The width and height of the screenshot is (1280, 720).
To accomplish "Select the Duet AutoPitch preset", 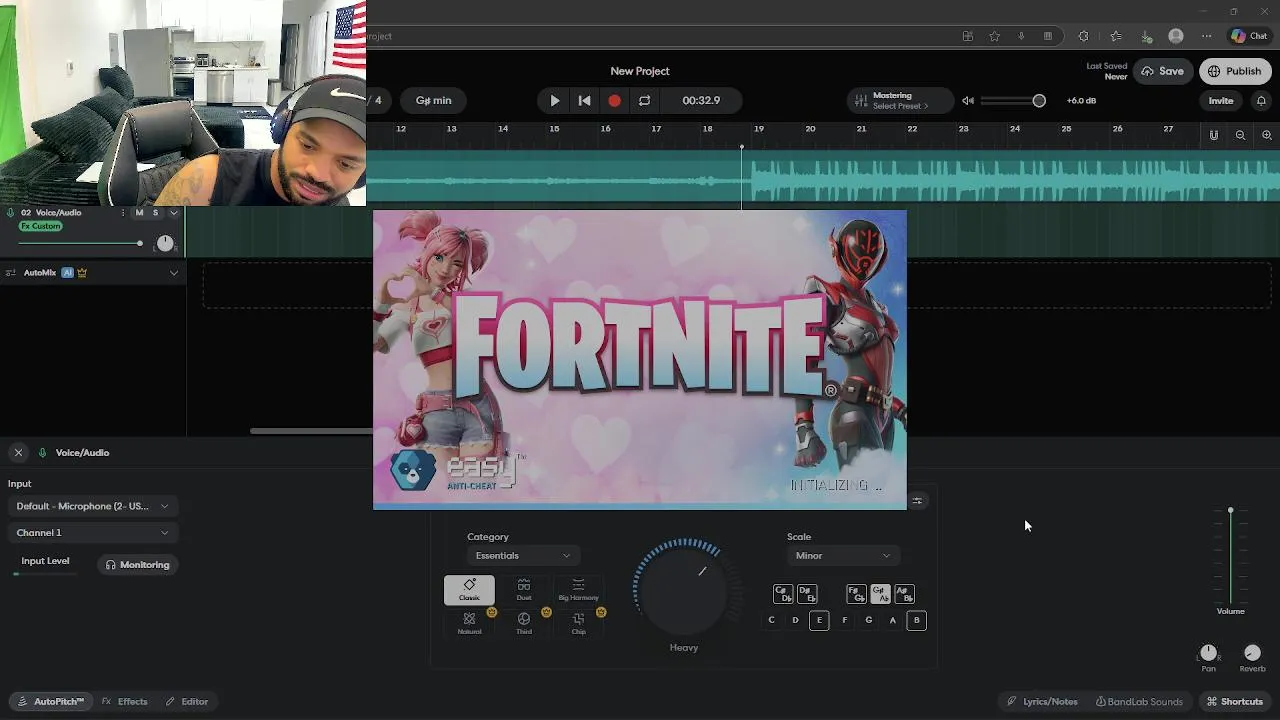I will point(524,590).
